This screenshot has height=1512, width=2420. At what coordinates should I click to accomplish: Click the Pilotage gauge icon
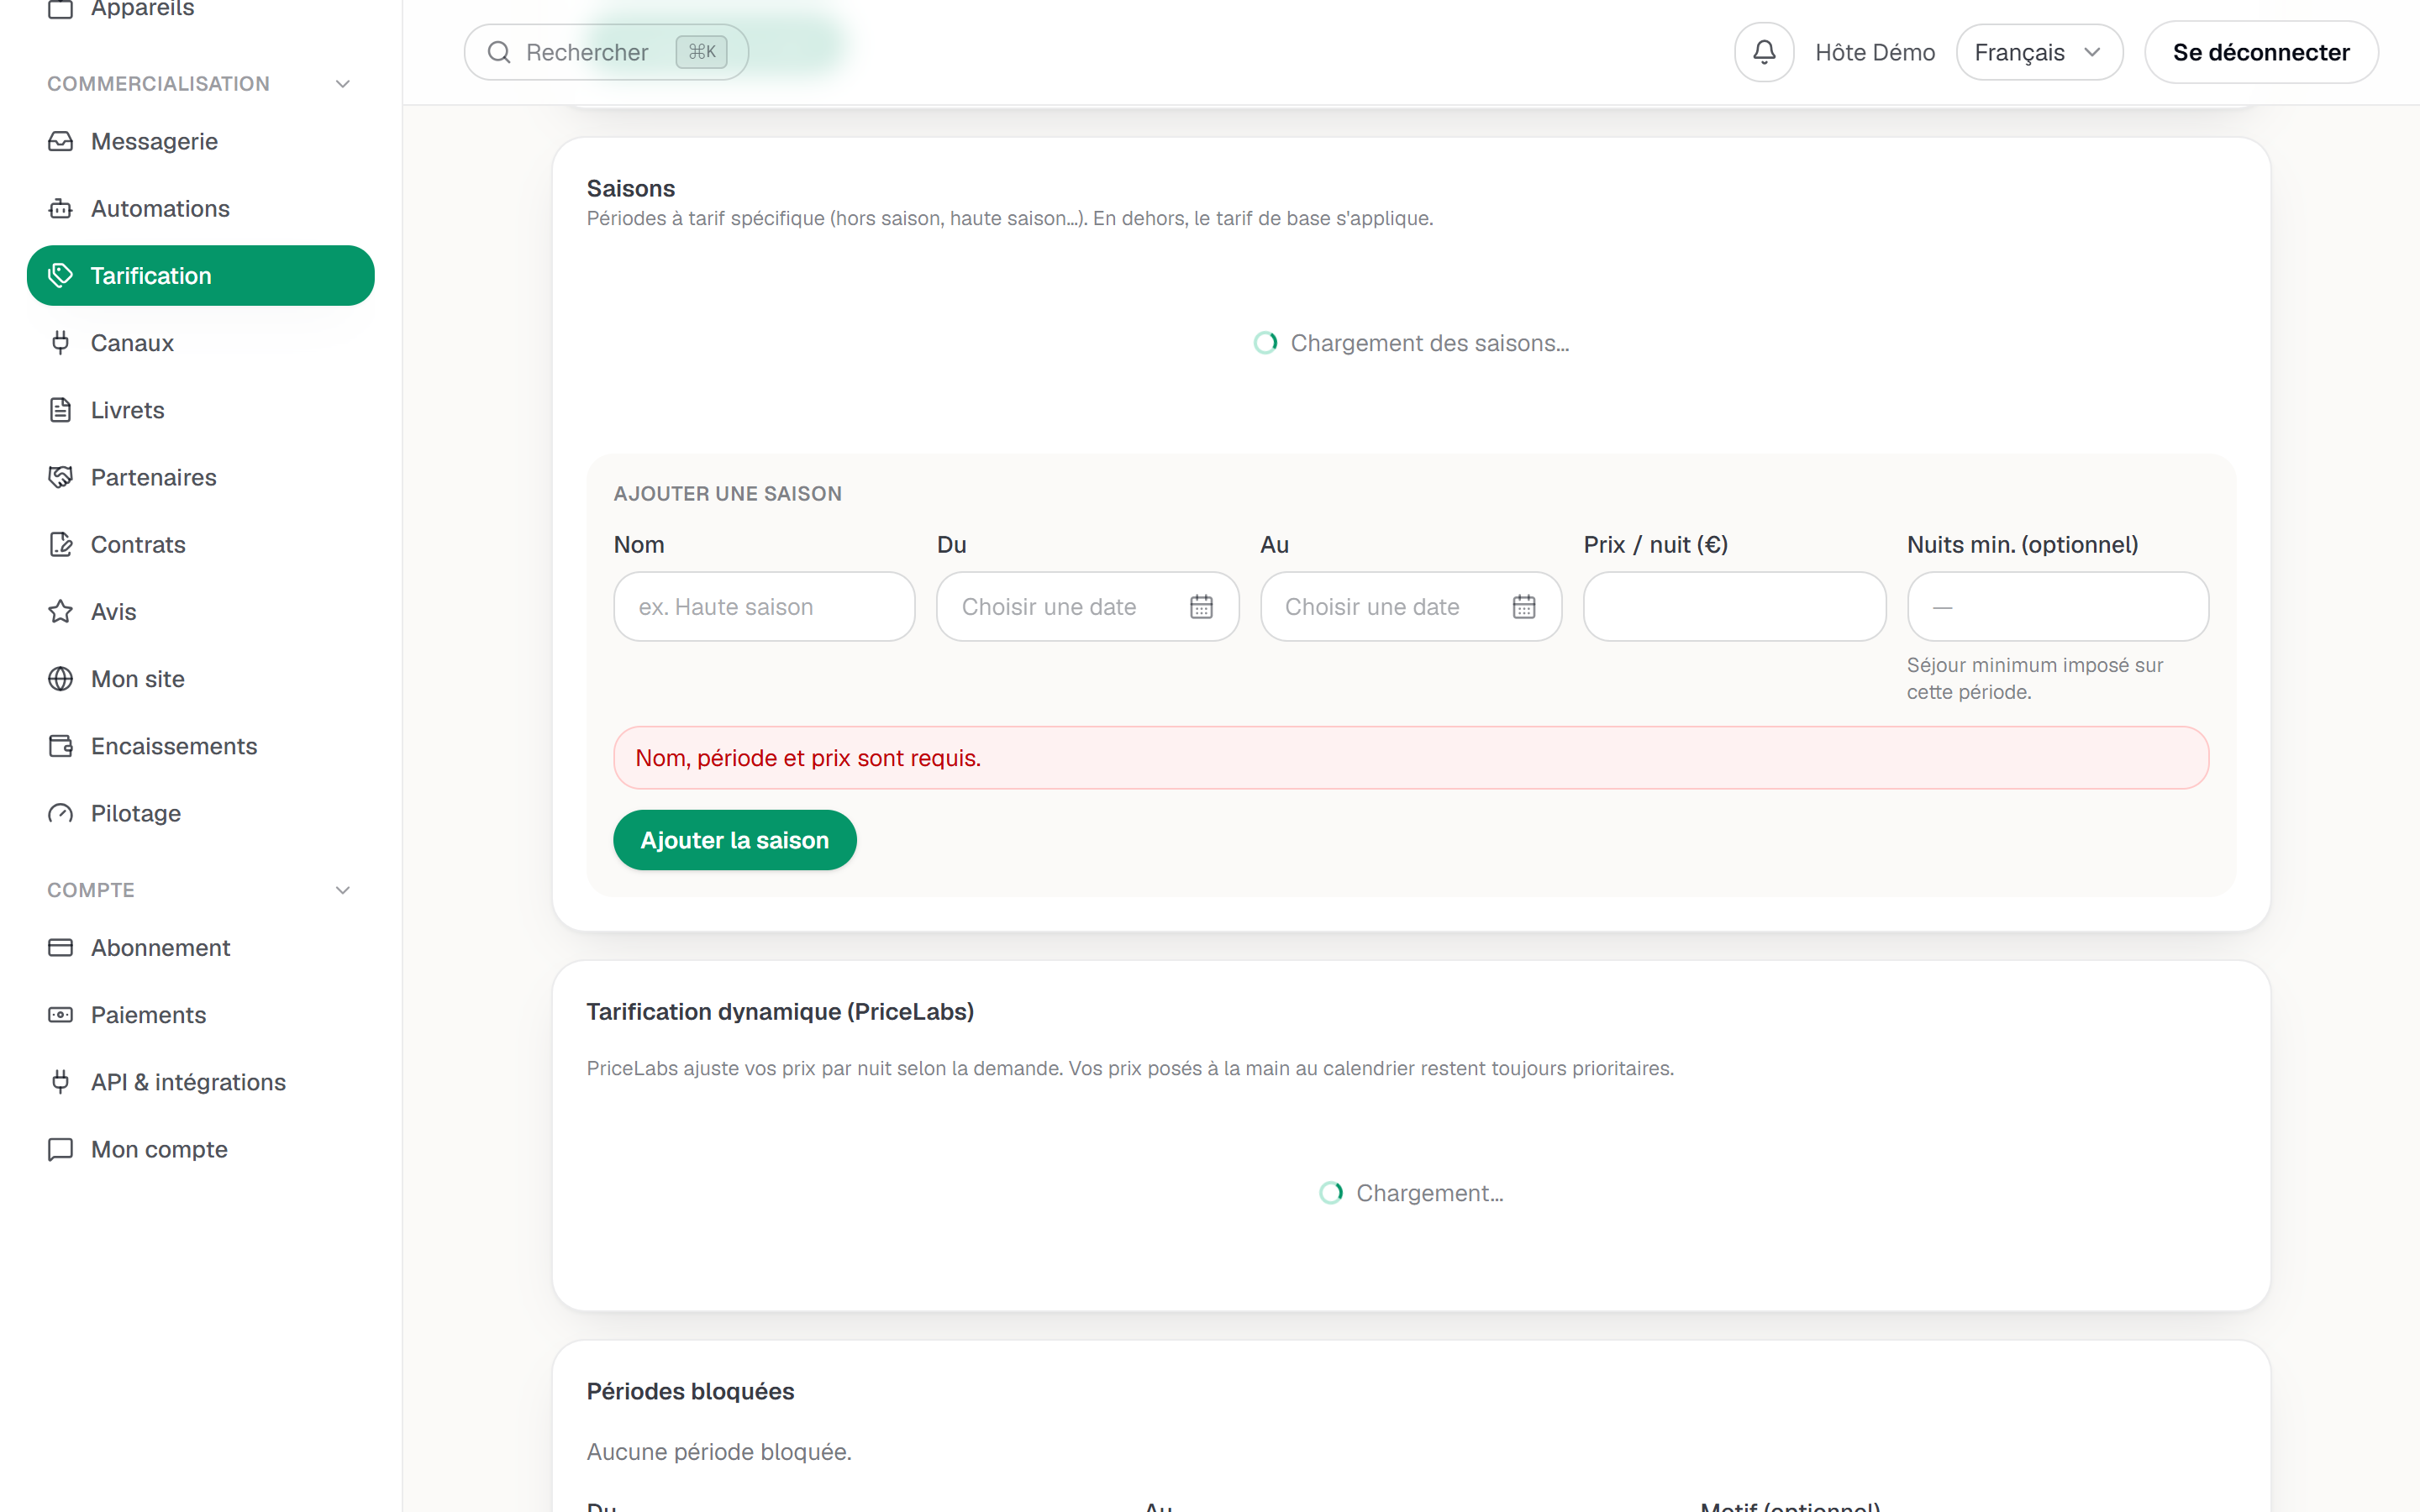60,813
